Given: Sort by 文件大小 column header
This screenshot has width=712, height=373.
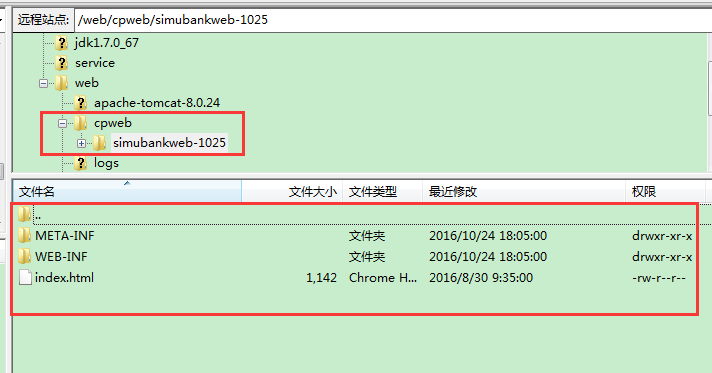Looking at the screenshot, I should [292, 191].
